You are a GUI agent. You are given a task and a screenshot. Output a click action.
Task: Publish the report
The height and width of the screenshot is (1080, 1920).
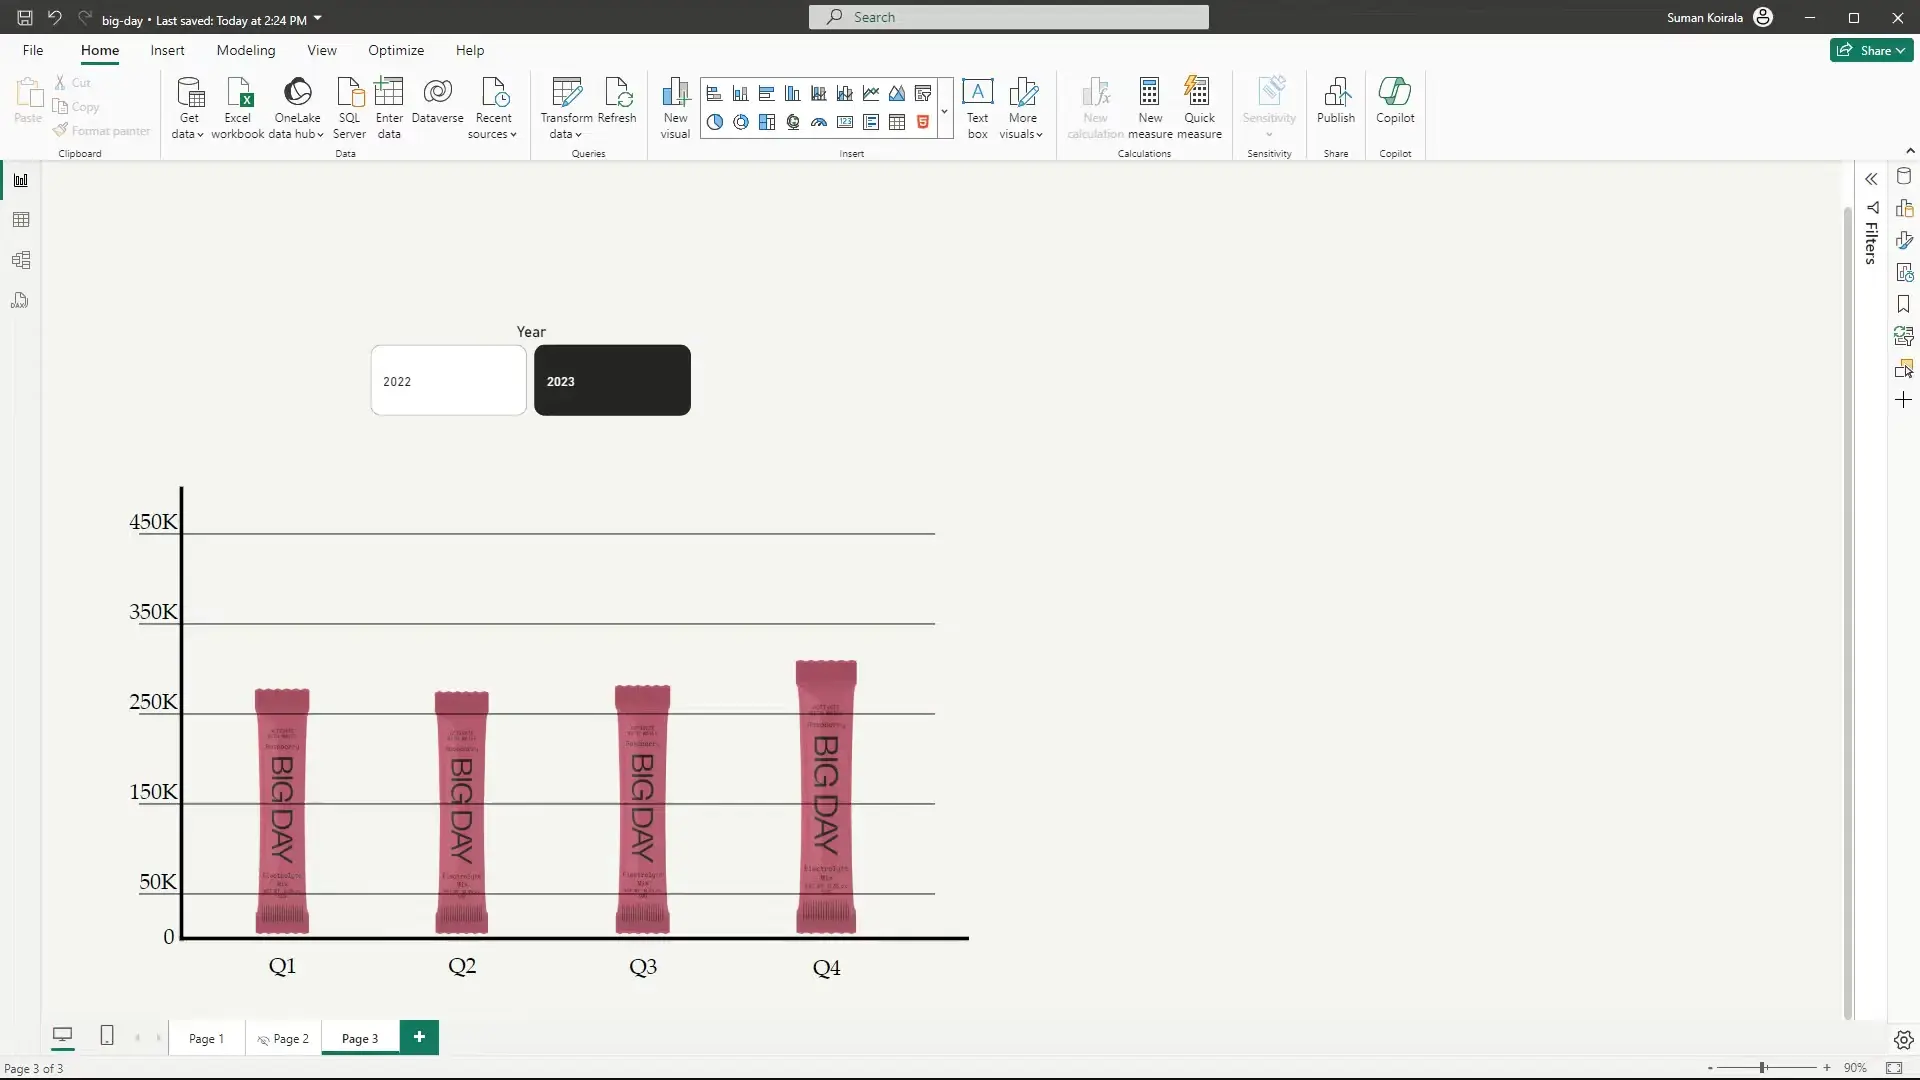click(x=1335, y=101)
